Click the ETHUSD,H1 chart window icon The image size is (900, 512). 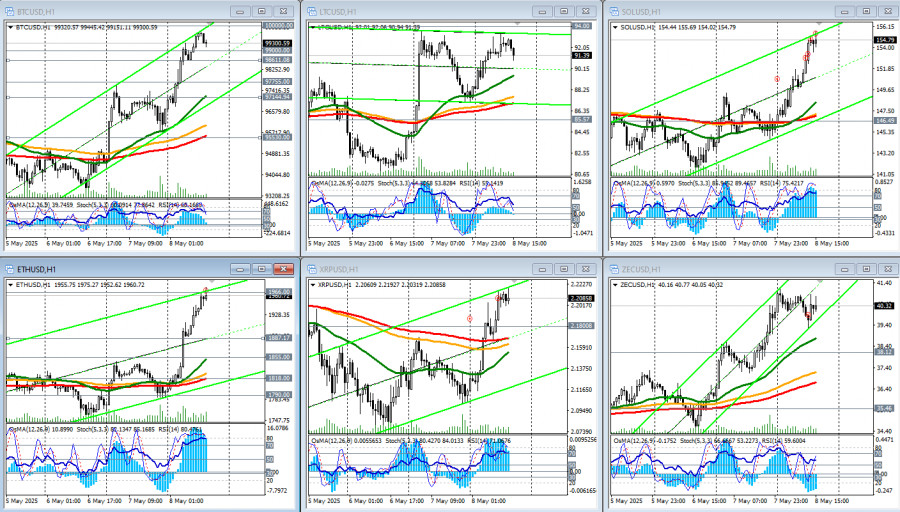coord(9,269)
